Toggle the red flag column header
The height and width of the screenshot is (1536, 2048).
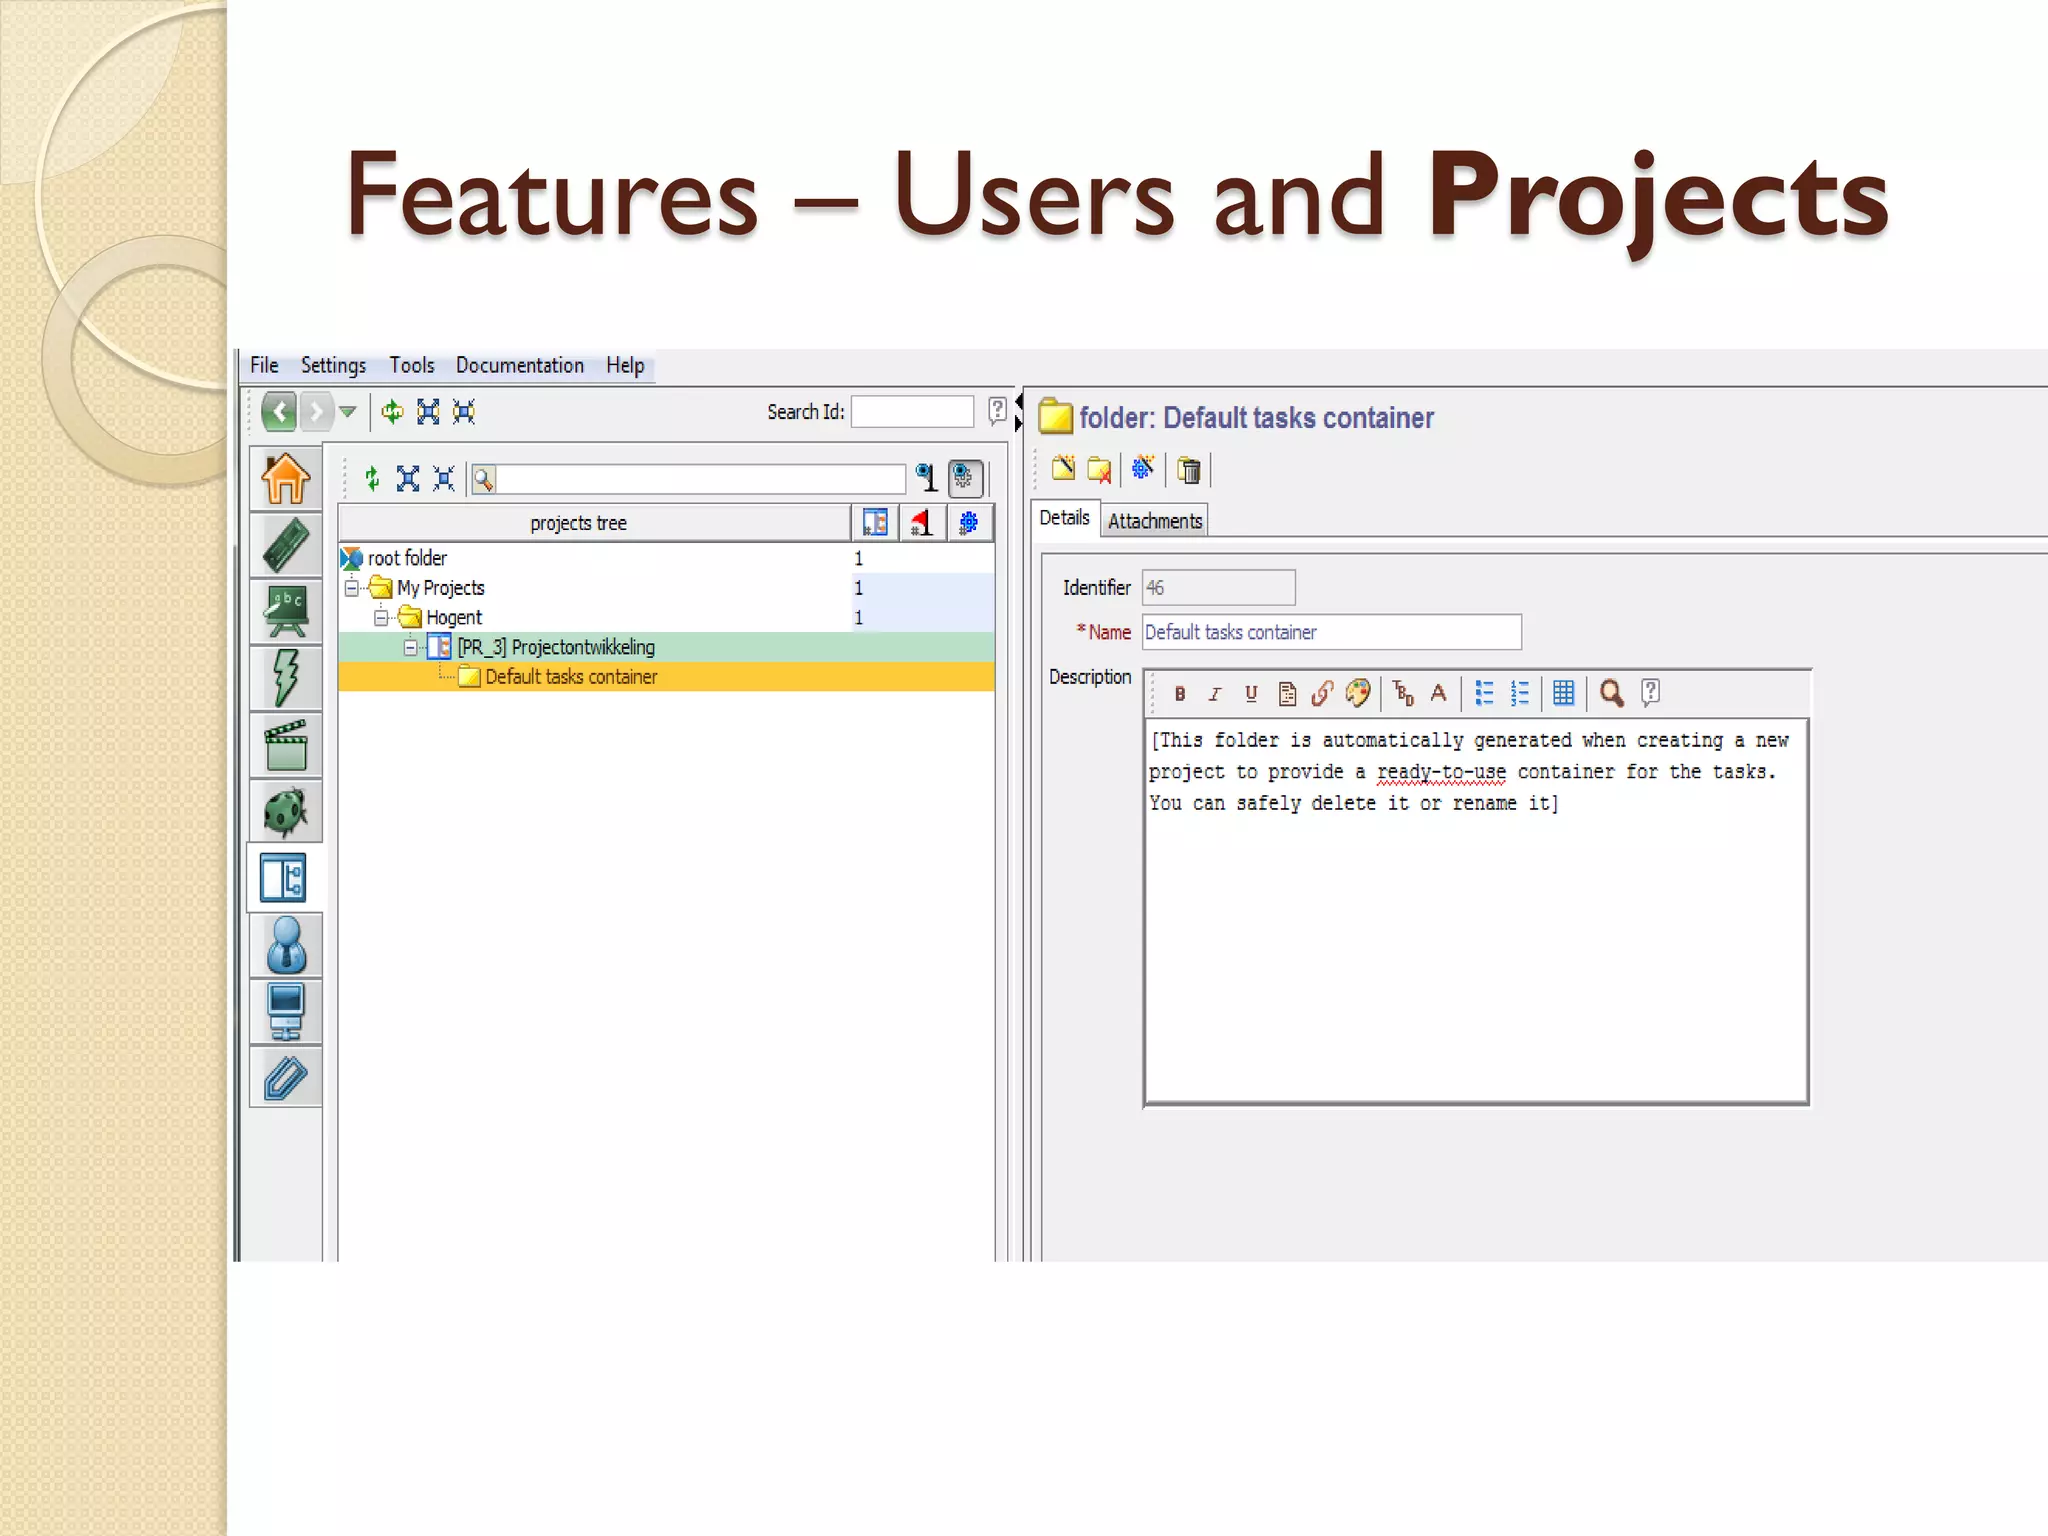click(x=921, y=522)
